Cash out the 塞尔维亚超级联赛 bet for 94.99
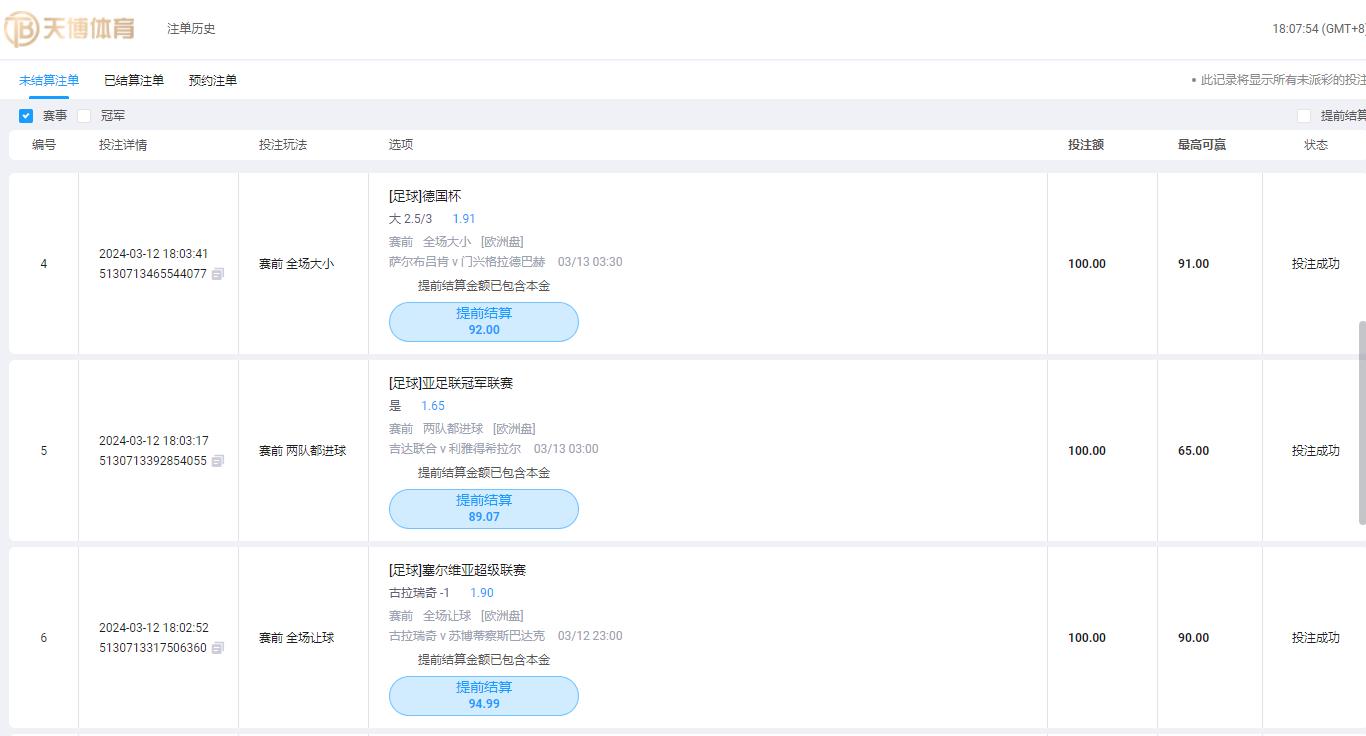 coord(484,696)
